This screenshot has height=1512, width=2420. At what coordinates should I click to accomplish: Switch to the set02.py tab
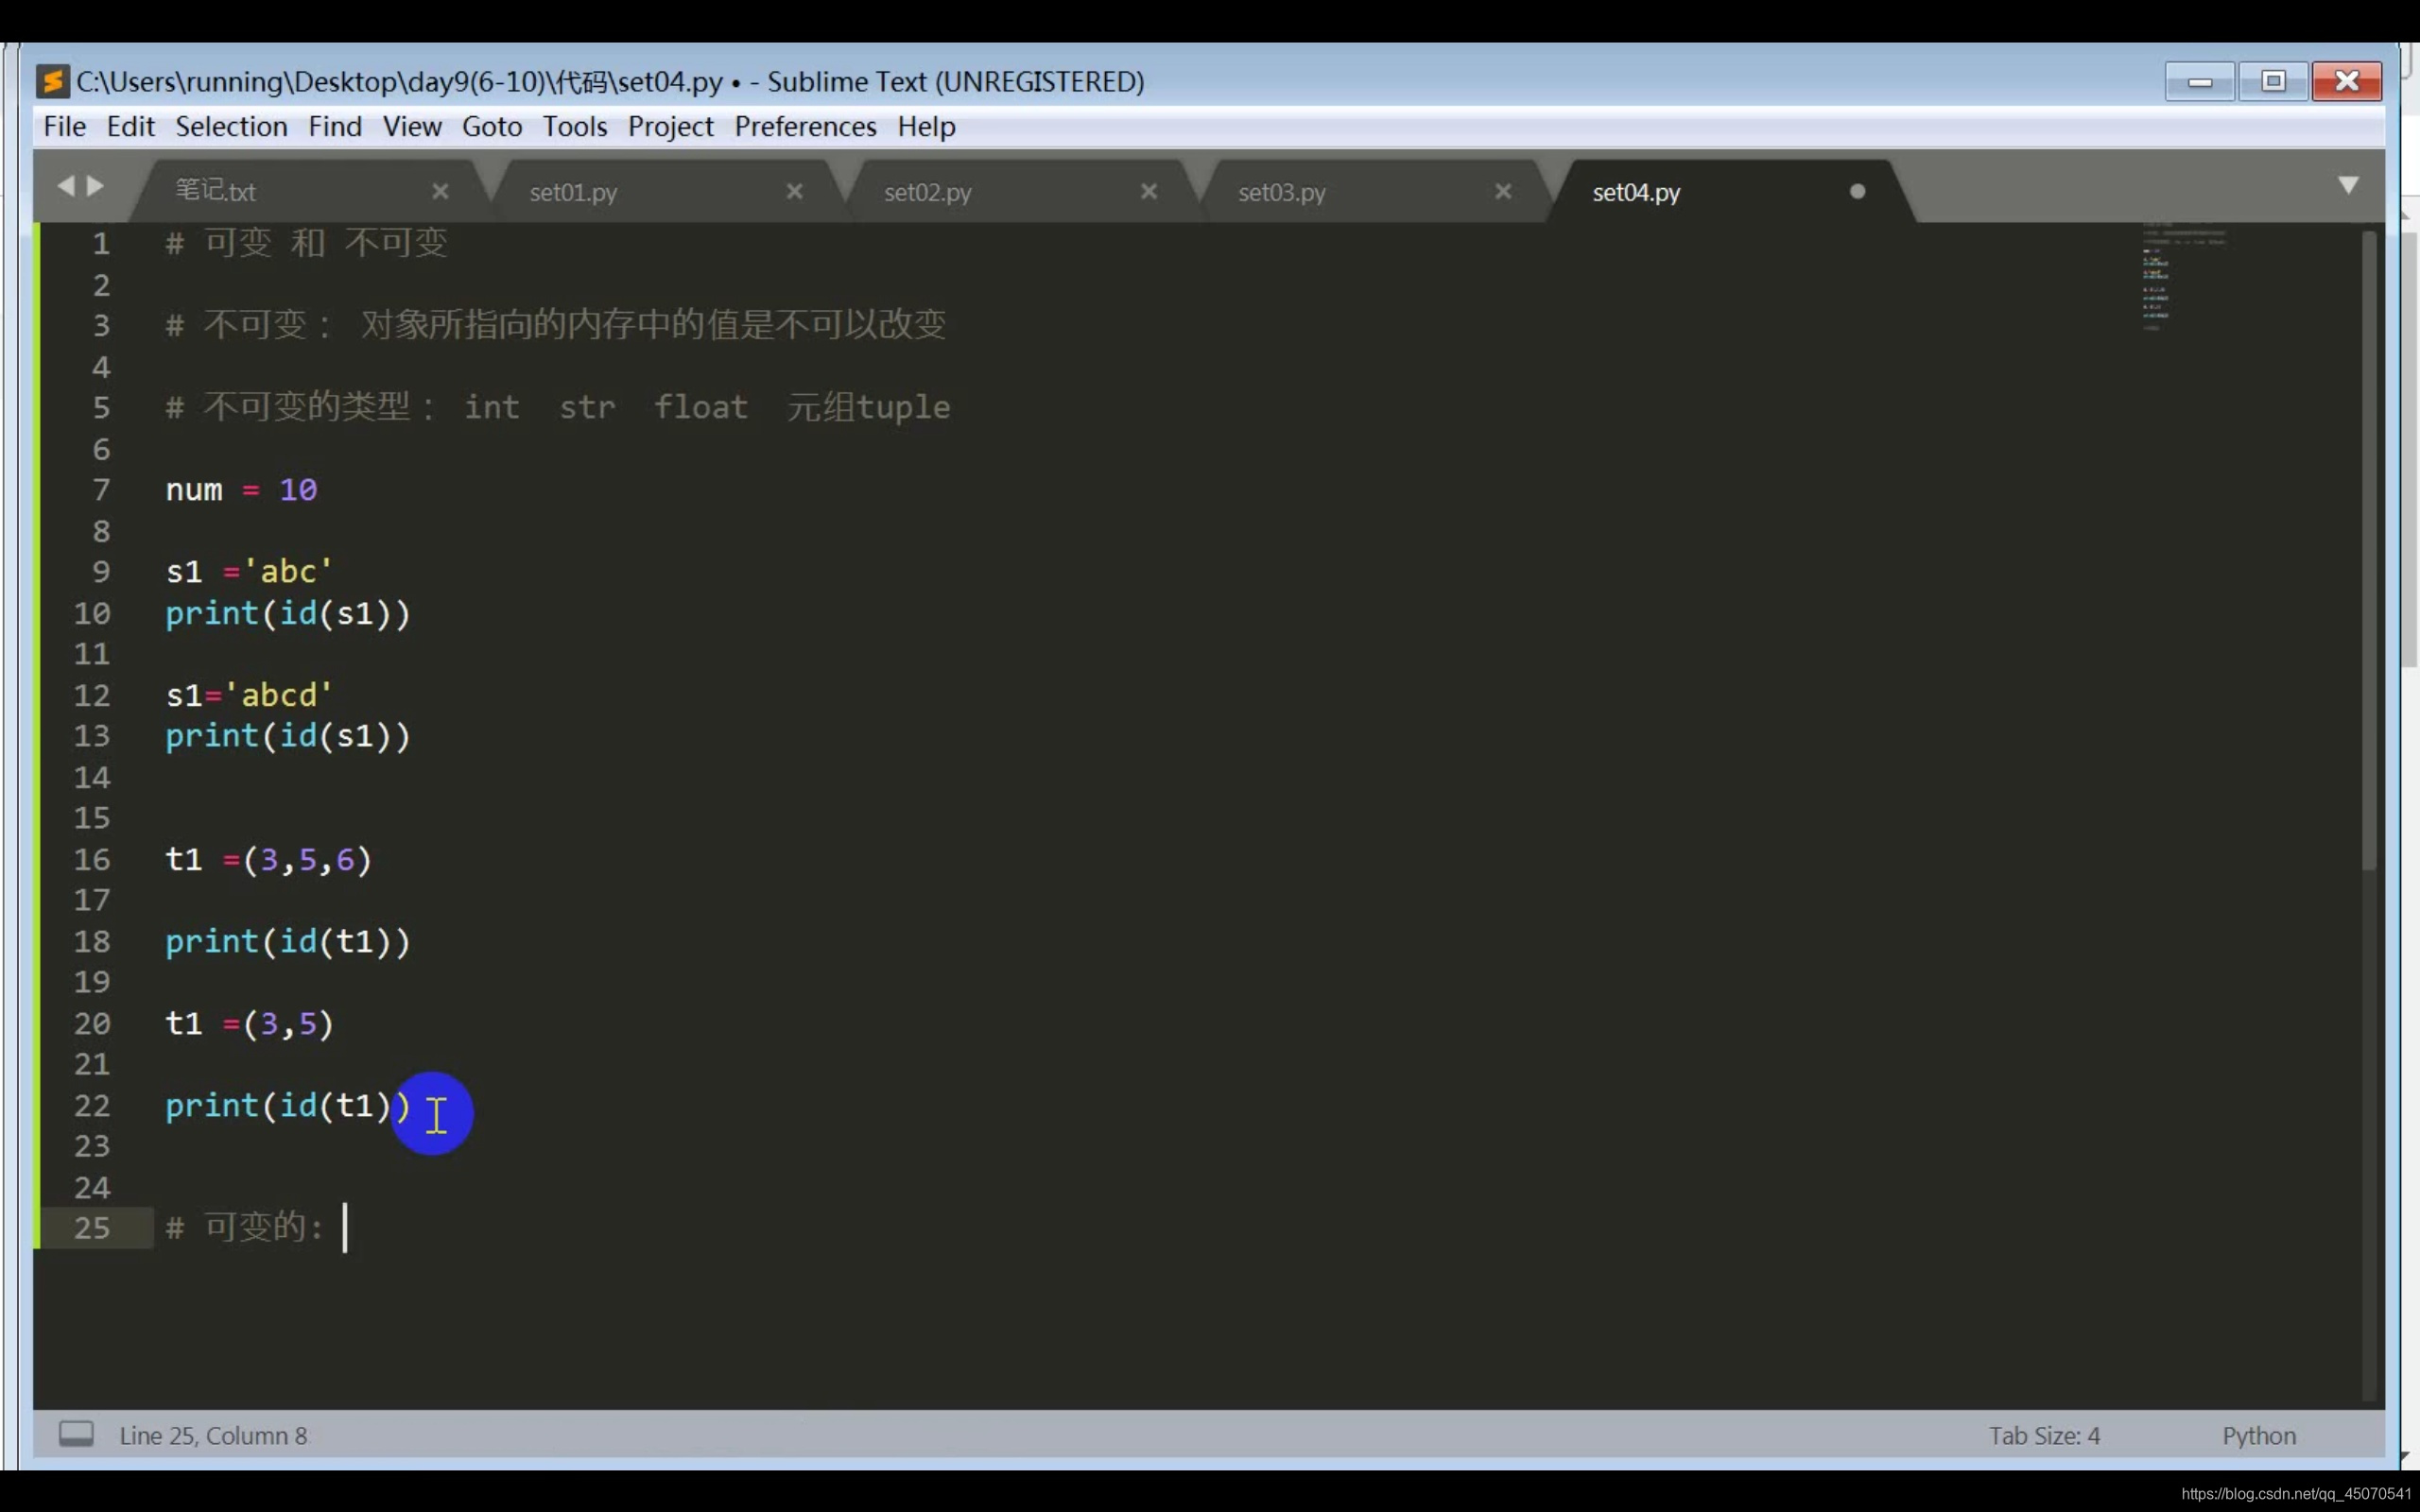pyautogui.click(x=927, y=192)
